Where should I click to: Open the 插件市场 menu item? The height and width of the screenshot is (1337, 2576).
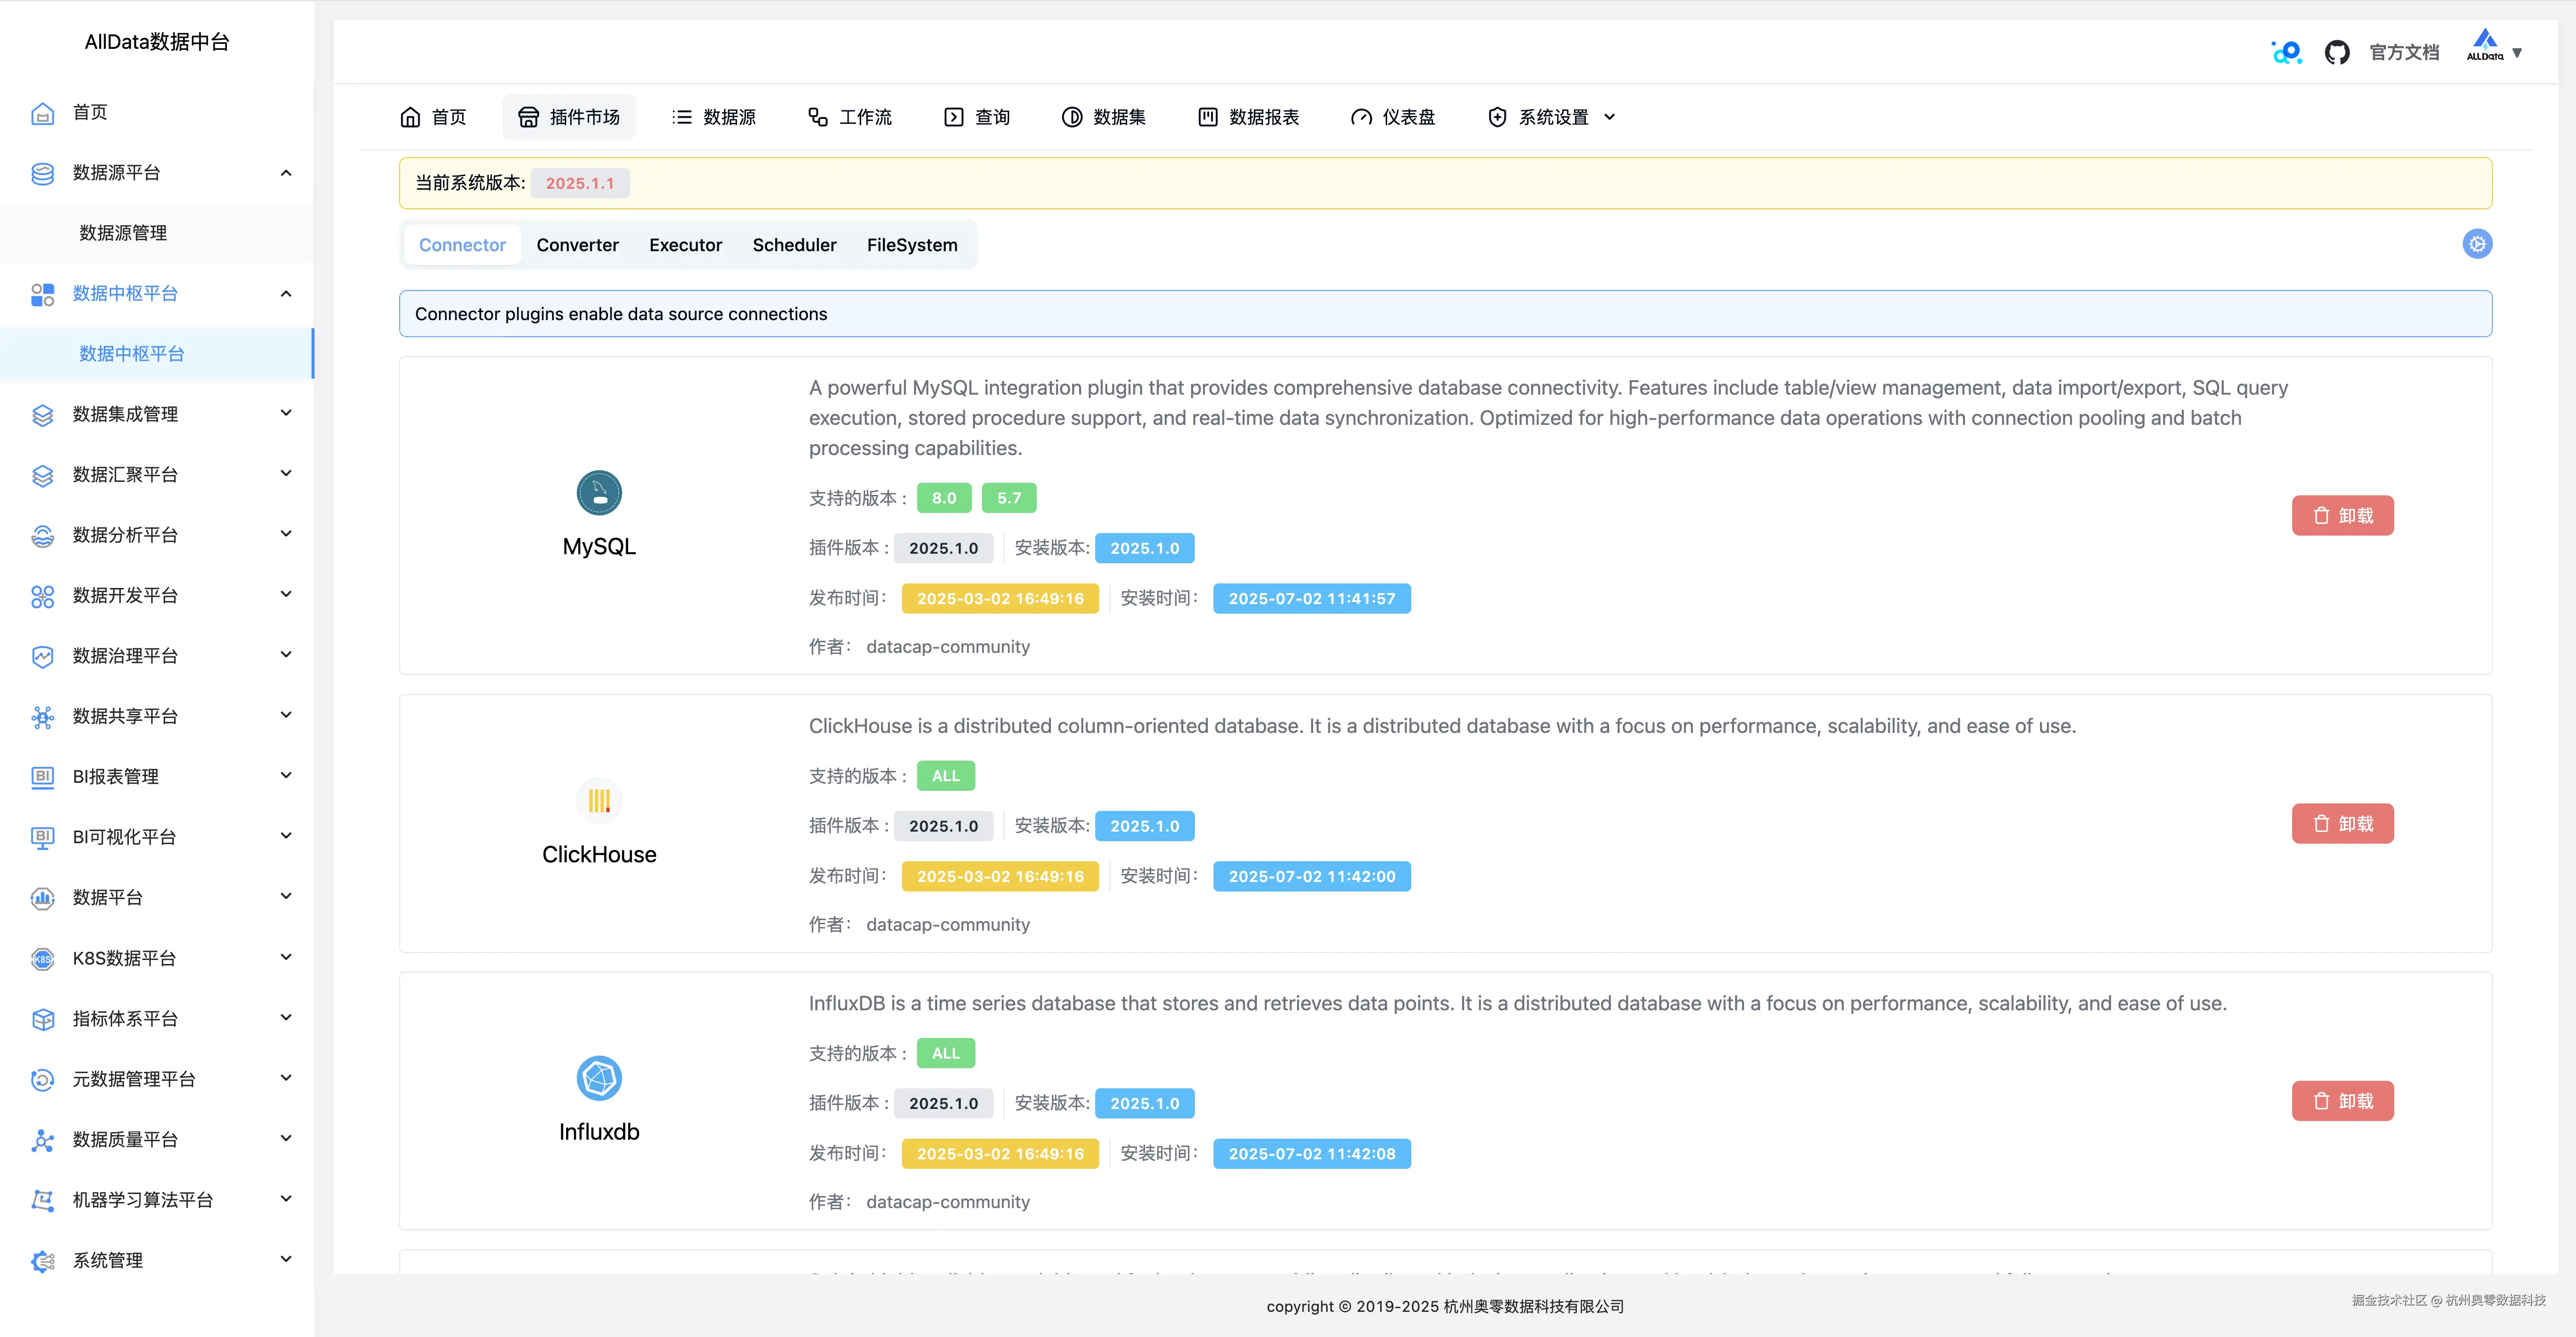(569, 117)
